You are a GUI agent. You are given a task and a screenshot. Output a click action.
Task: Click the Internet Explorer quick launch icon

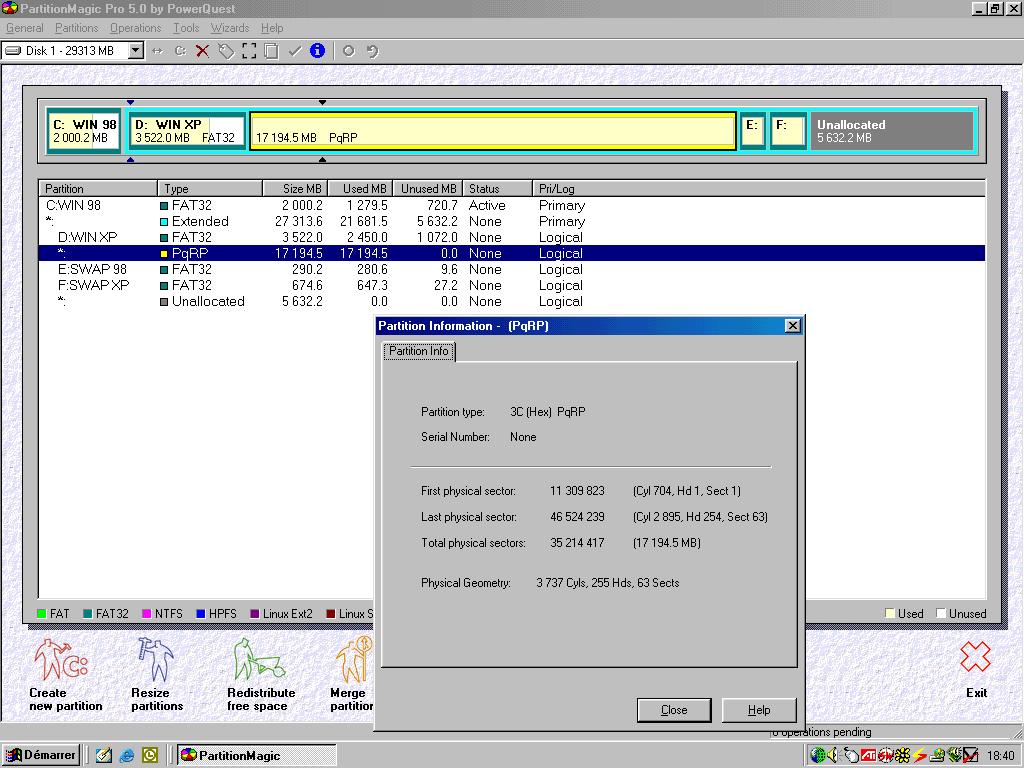127,756
